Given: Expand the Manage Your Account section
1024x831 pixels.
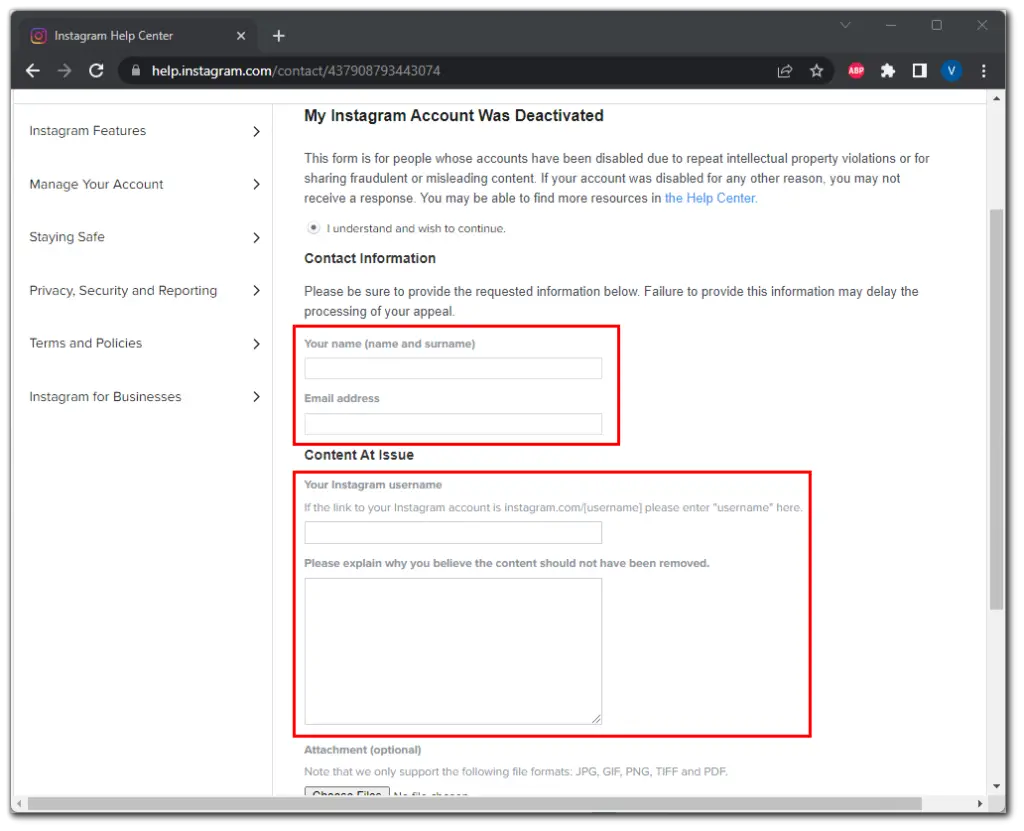Looking at the screenshot, I should point(145,184).
